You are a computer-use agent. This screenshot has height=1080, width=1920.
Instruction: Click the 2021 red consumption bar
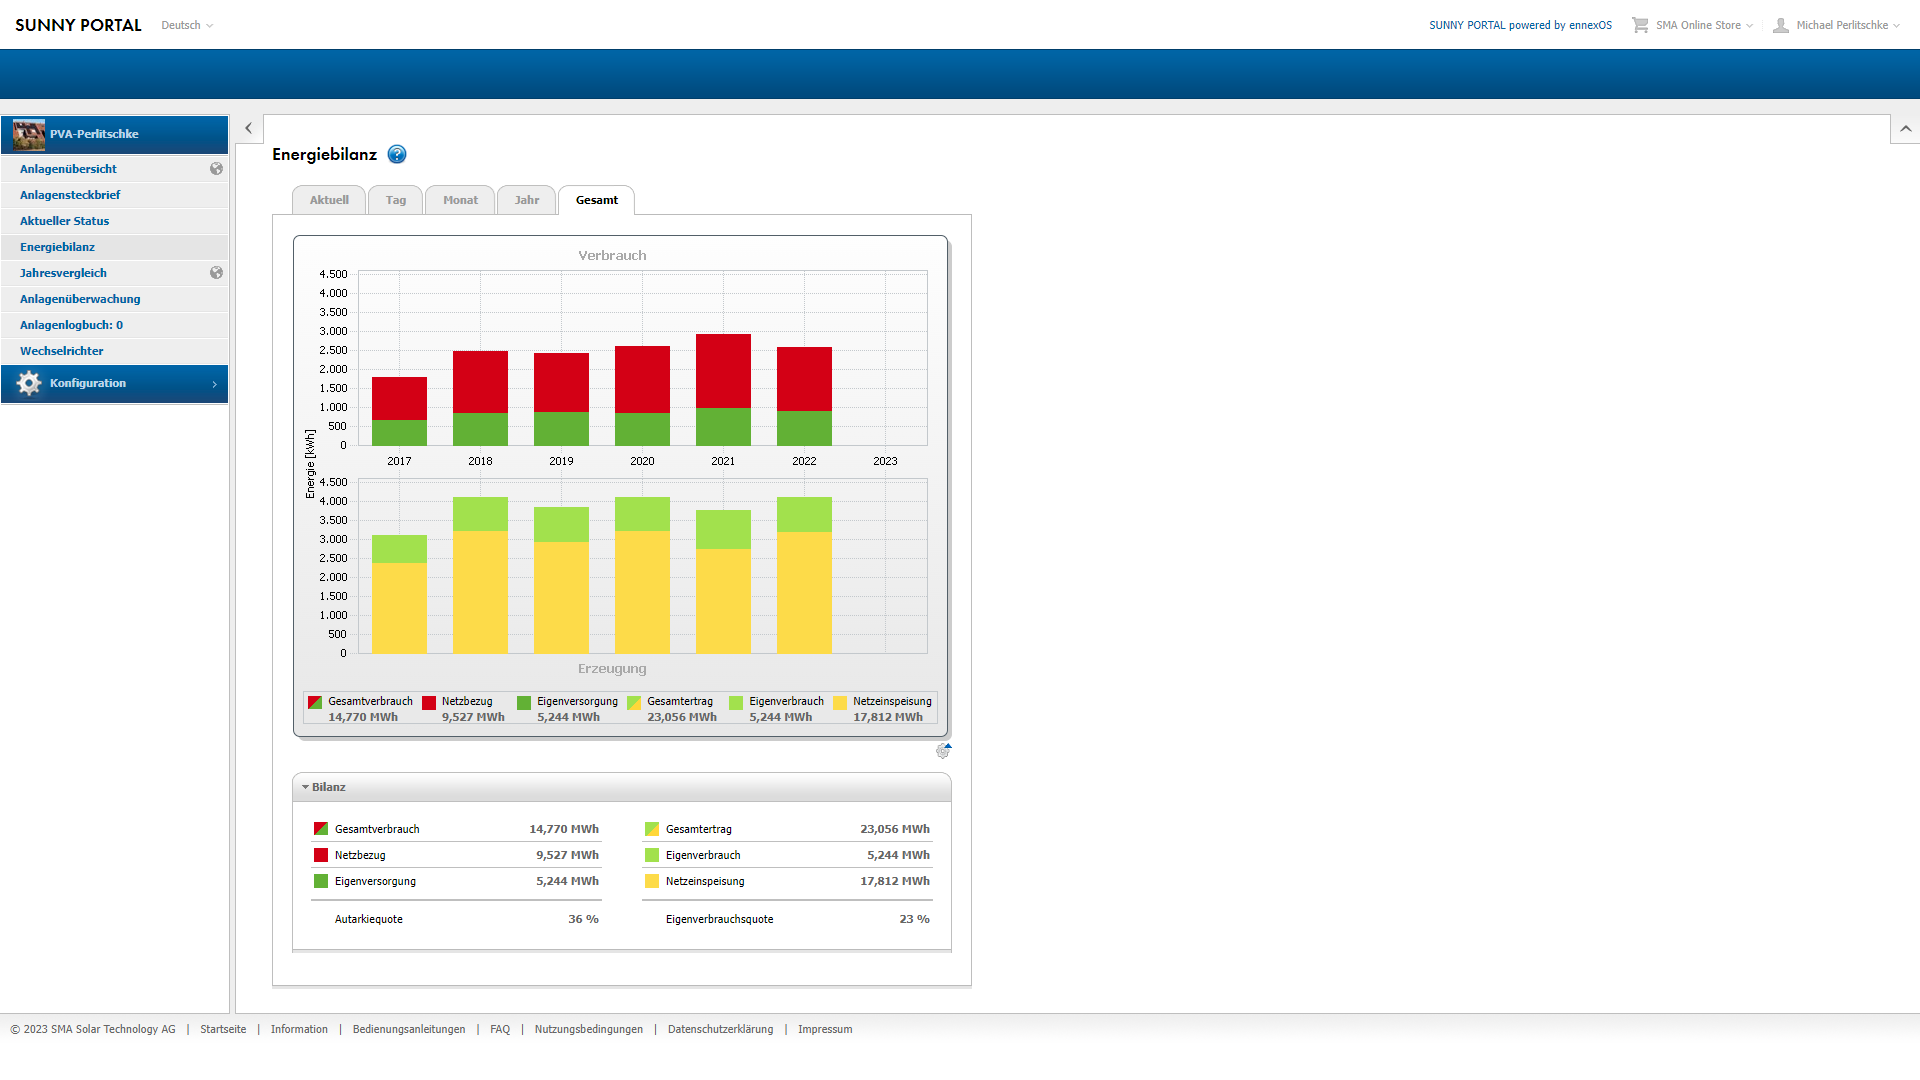pyautogui.click(x=723, y=370)
